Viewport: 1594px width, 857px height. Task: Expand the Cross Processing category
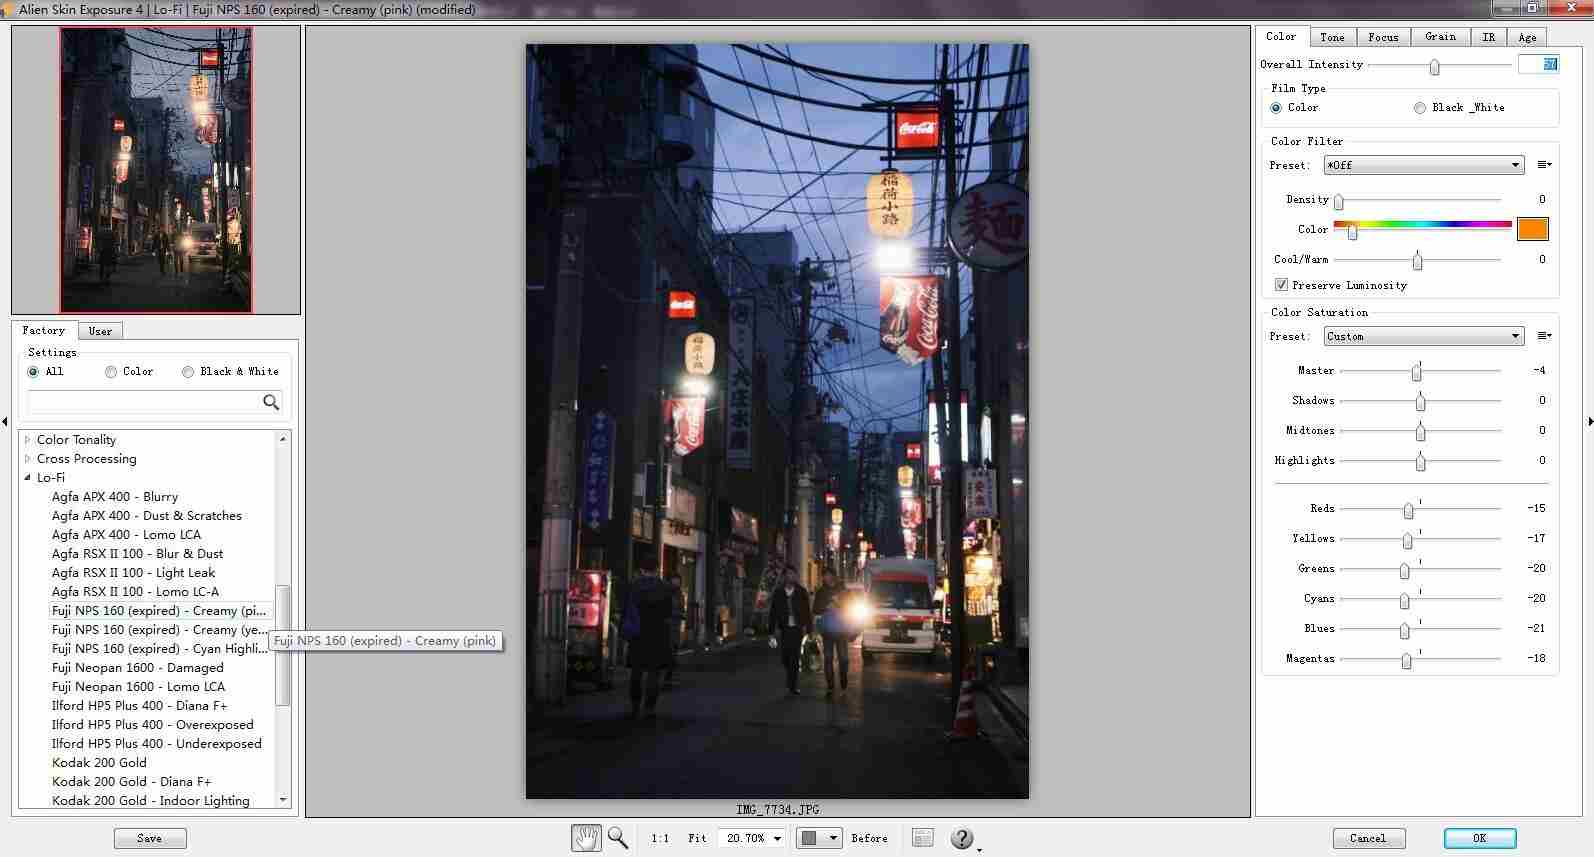tap(28, 459)
